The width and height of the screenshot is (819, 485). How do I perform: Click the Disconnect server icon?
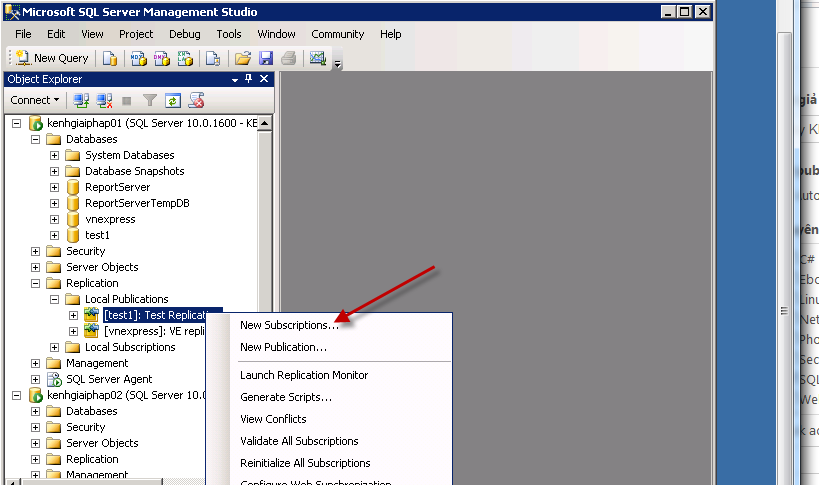[x=104, y=100]
